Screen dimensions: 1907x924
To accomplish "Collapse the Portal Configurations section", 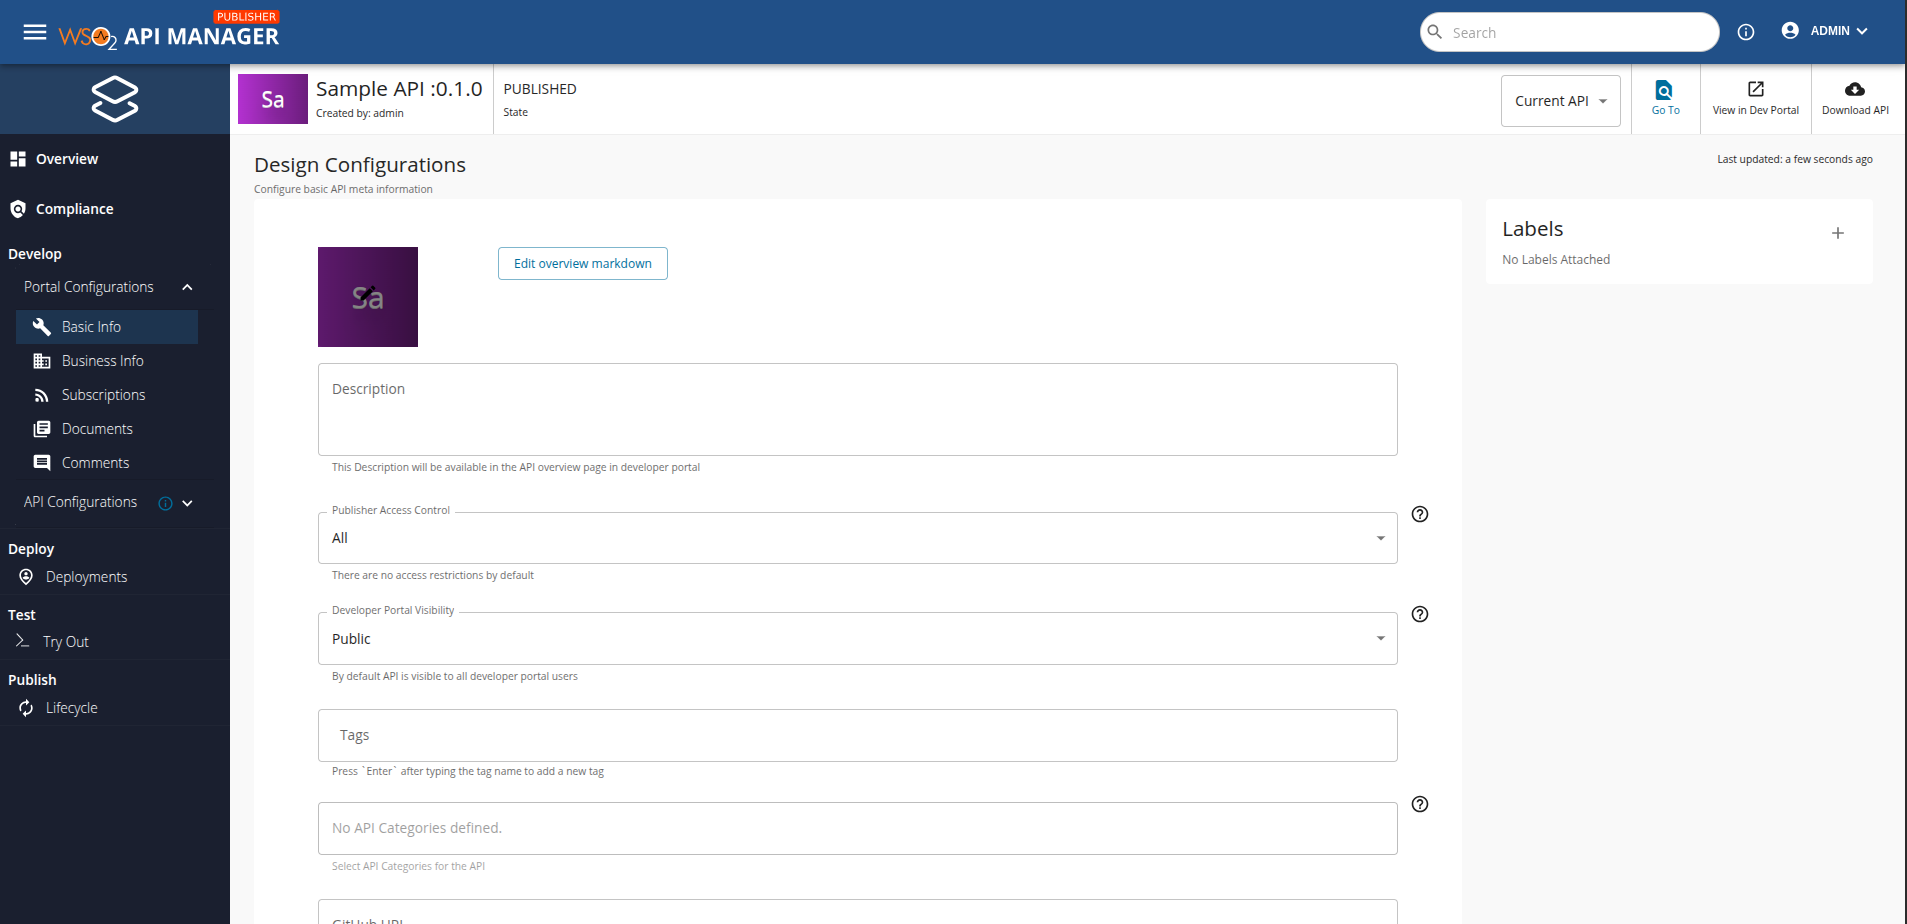I will tap(187, 287).
